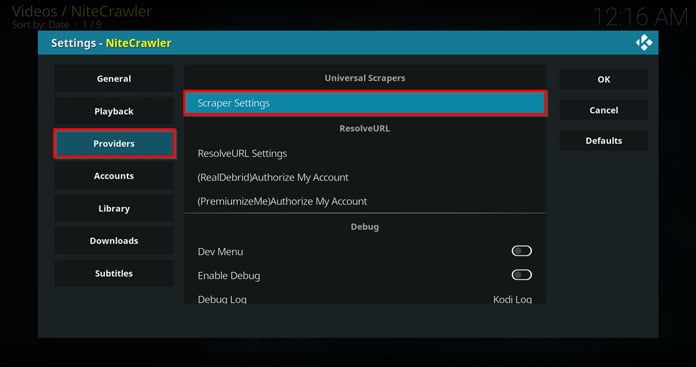Image resolution: width=696 pixels, height=367 pixels.
Task: Confirm settings with OK button
Action: tap(604, 79)
